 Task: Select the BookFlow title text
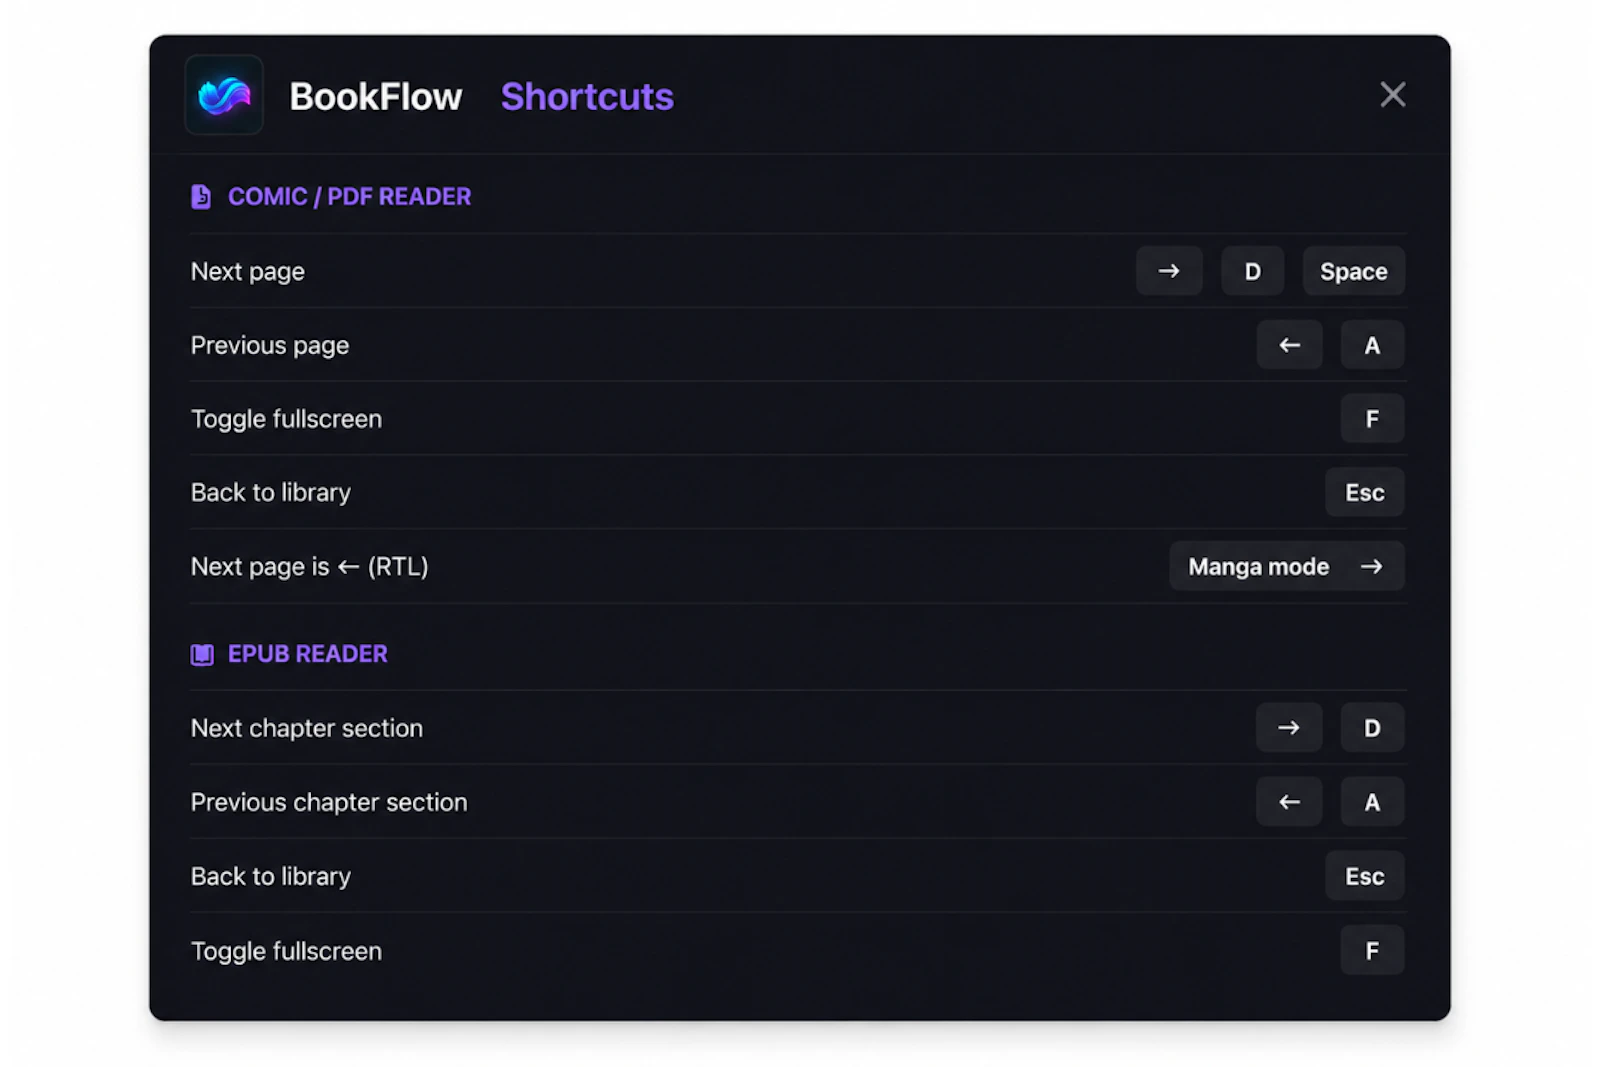[x=376, y=97]
